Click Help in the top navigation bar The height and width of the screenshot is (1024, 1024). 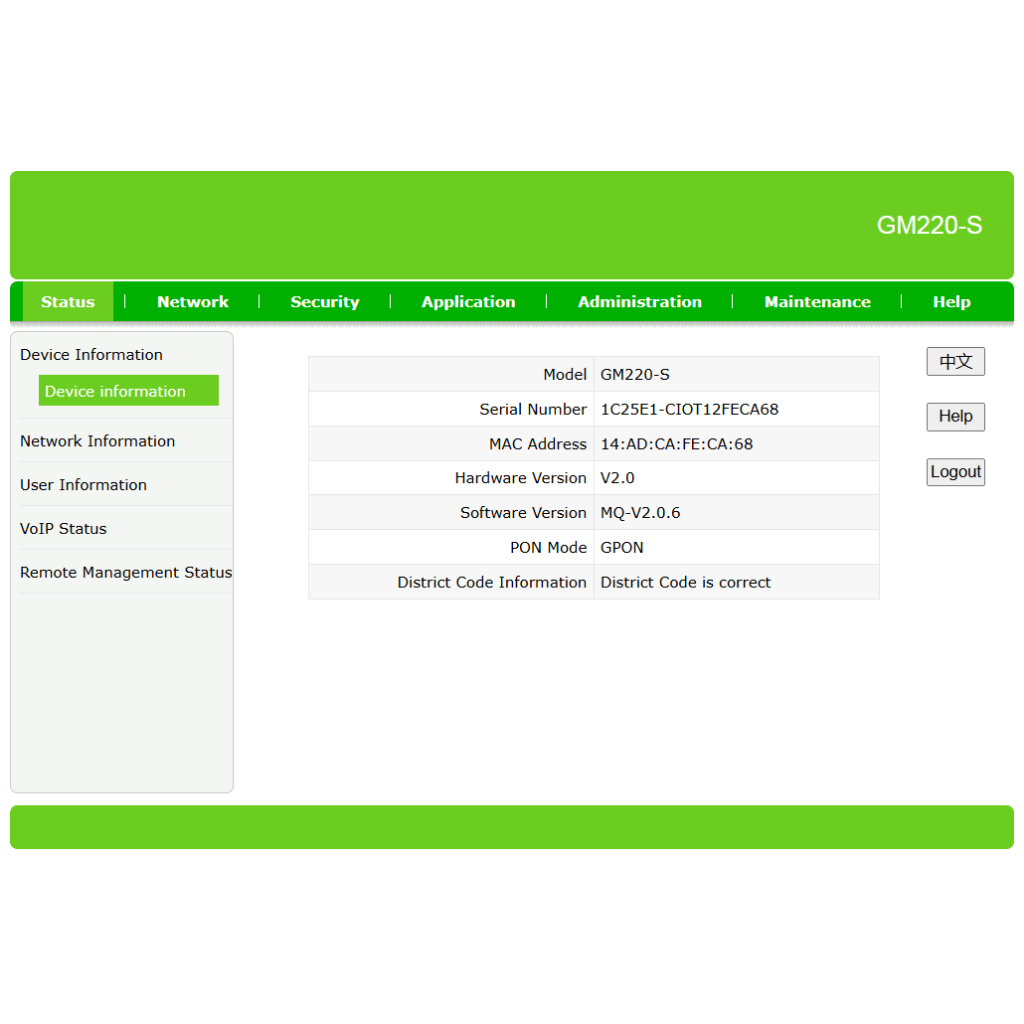click(951, 302)
